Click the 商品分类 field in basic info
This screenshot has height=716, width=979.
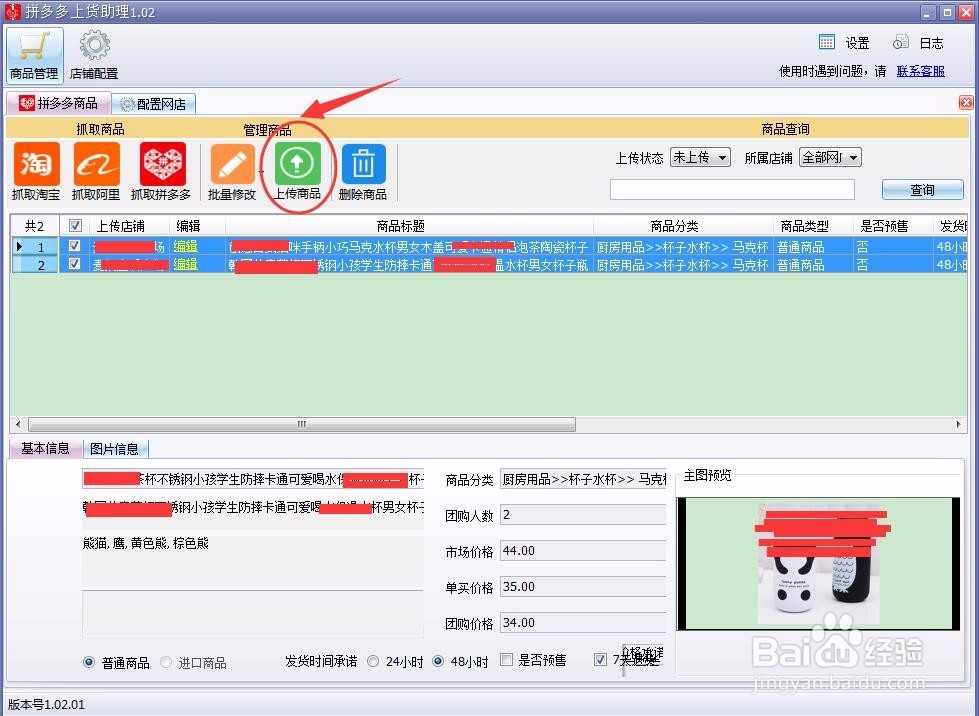(x=583, y=479)
